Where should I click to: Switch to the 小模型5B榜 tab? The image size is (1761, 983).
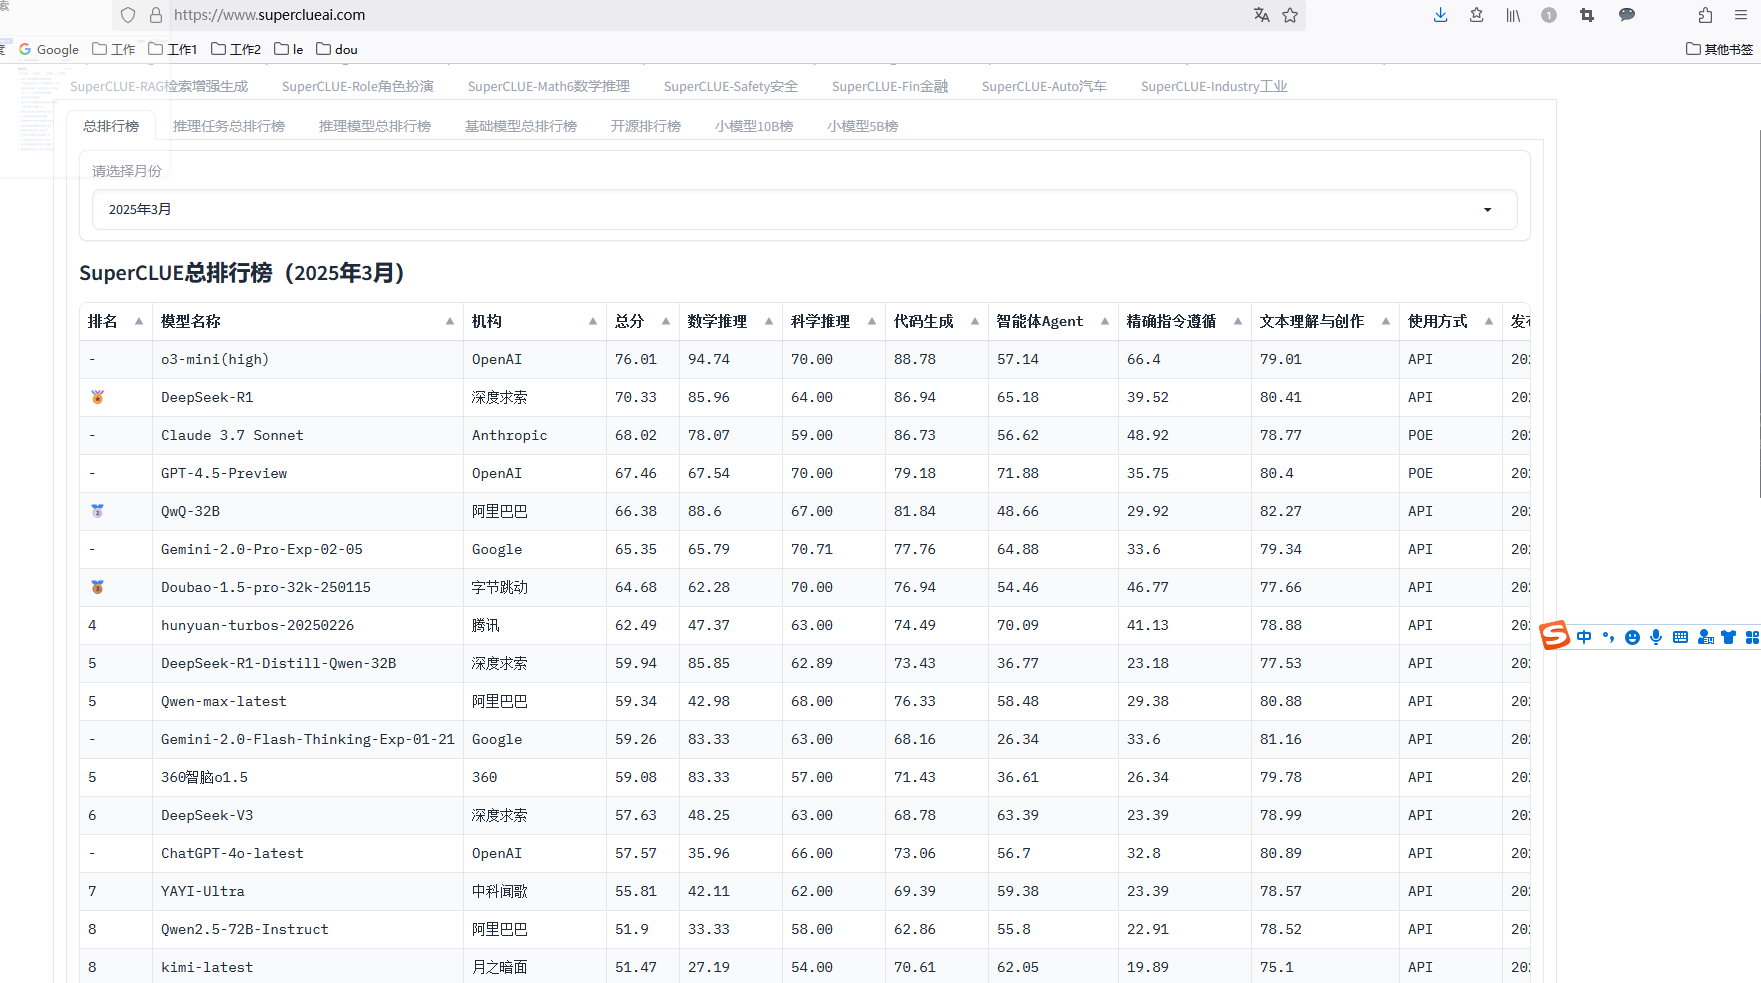point(862,126)
